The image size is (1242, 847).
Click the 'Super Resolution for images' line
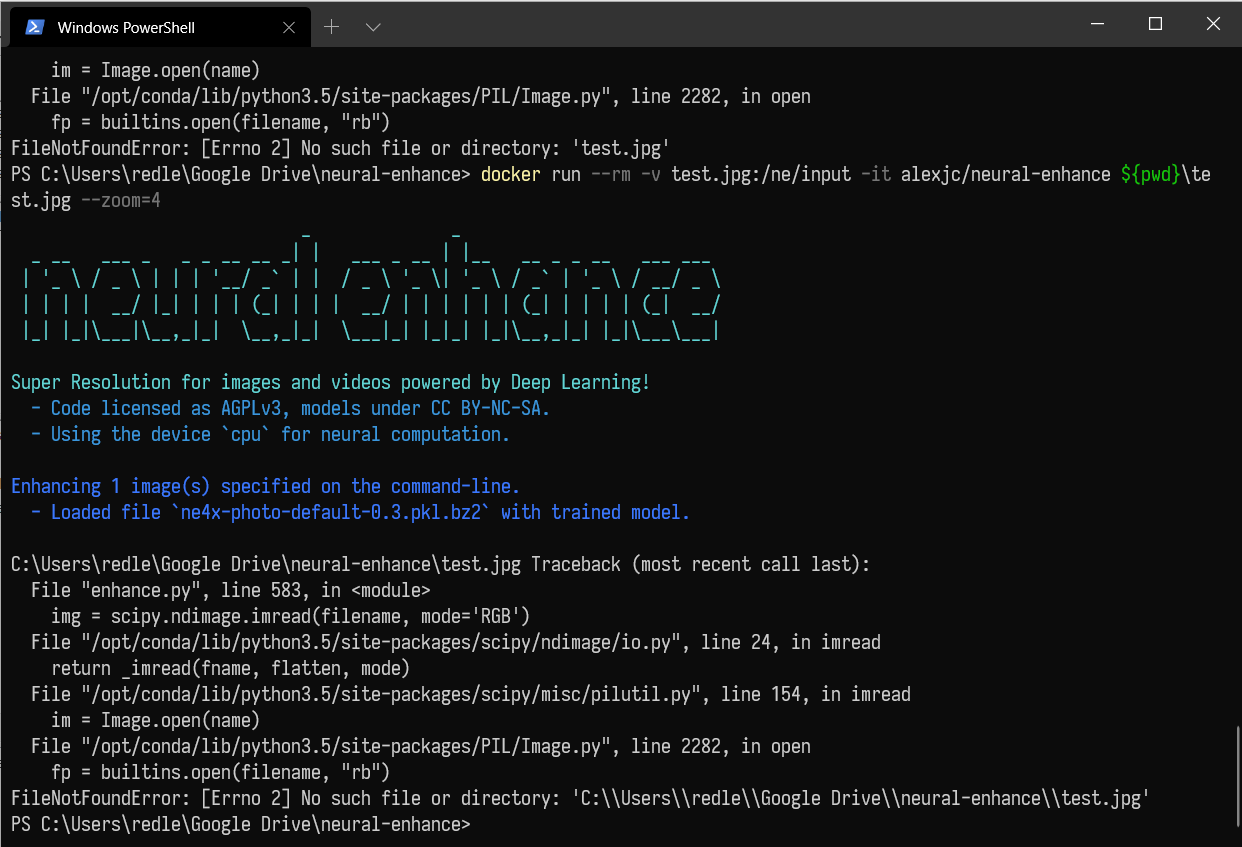[330, 382]
